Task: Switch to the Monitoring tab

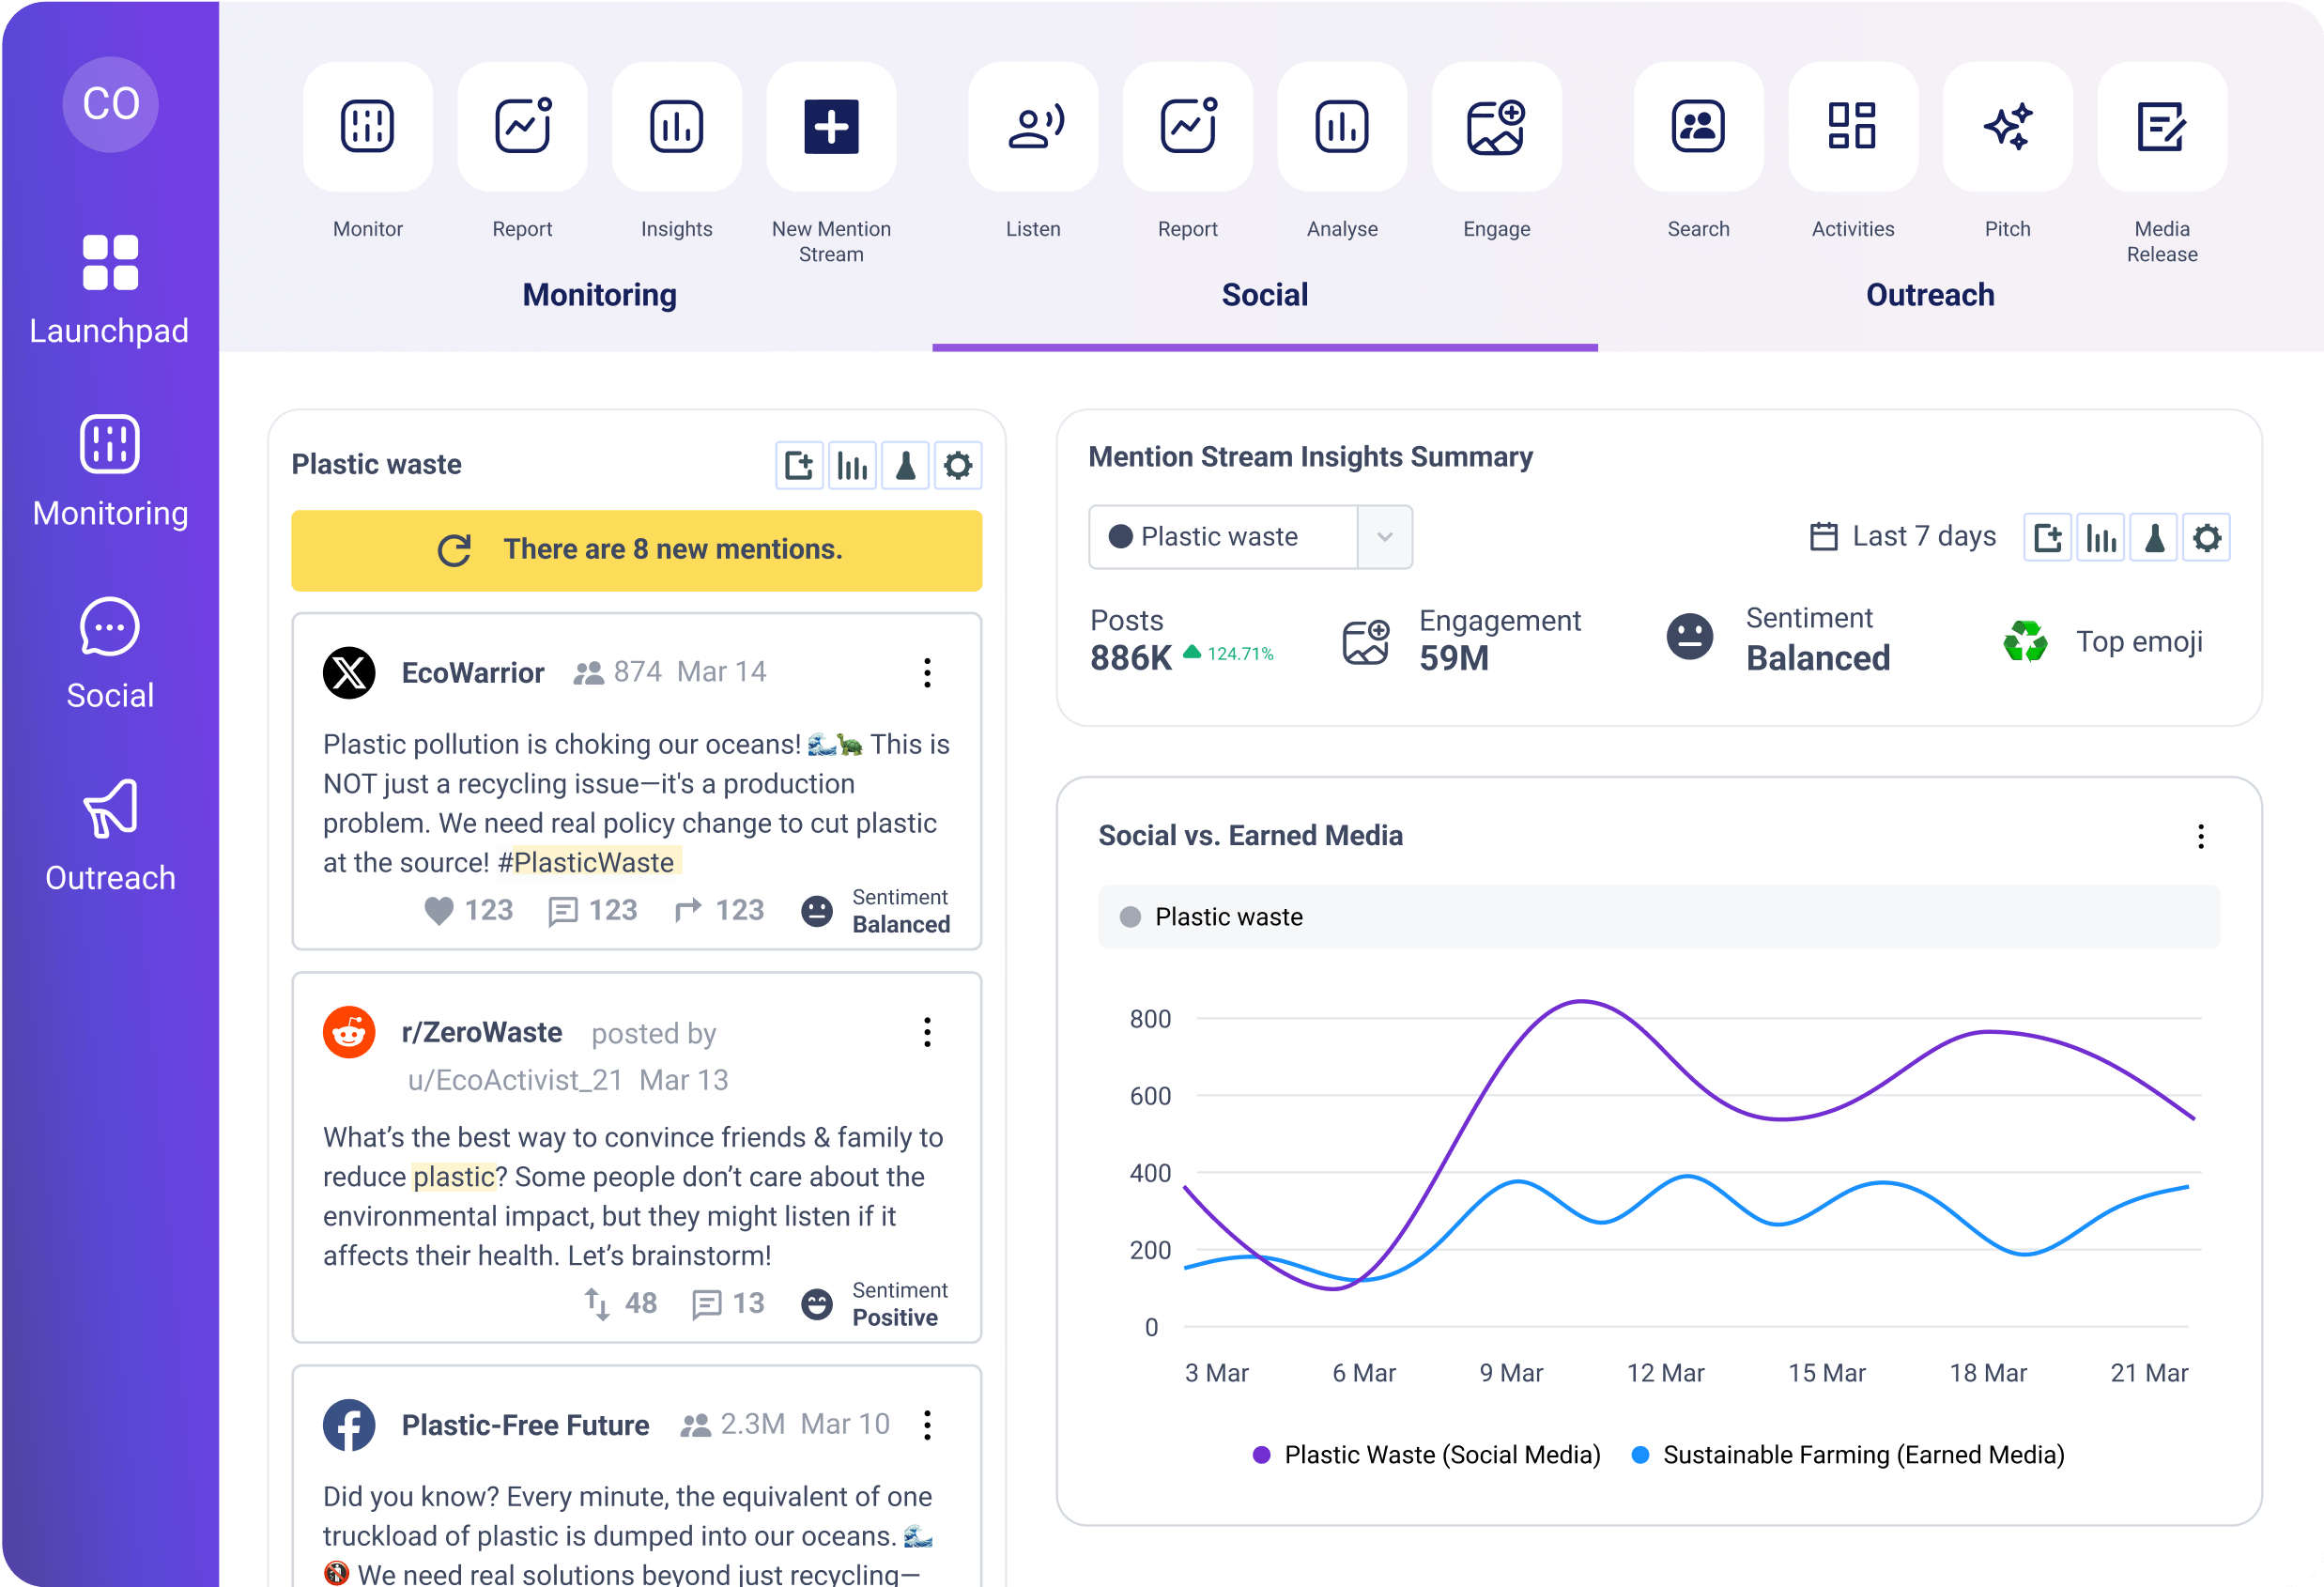Action: pos(599,294)
